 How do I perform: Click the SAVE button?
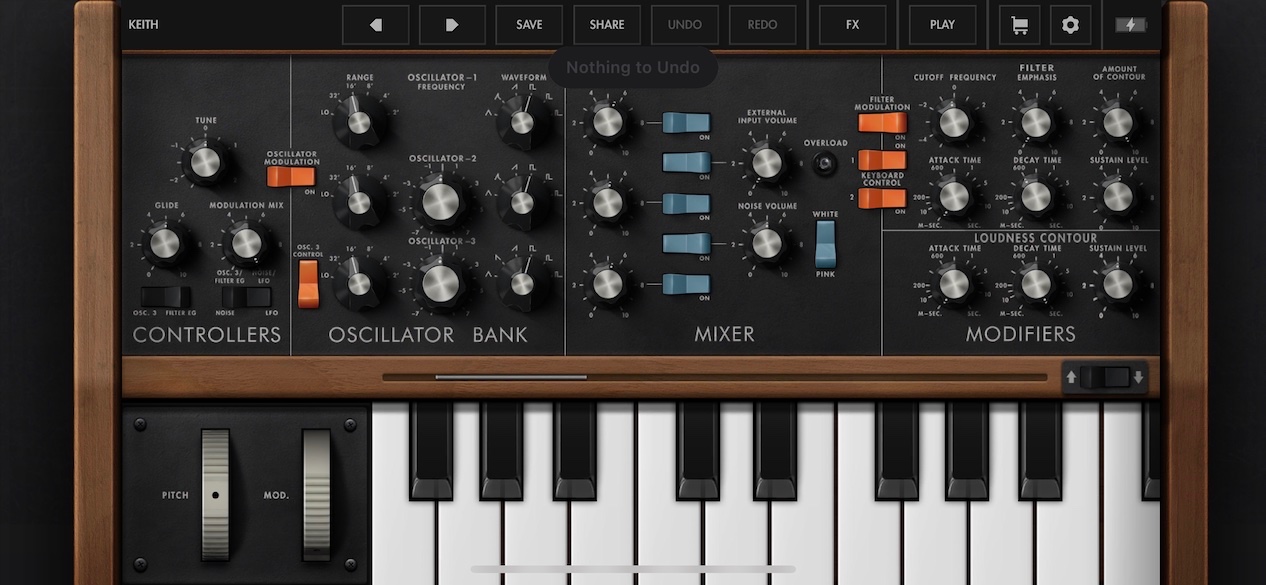tap(529, 25)
